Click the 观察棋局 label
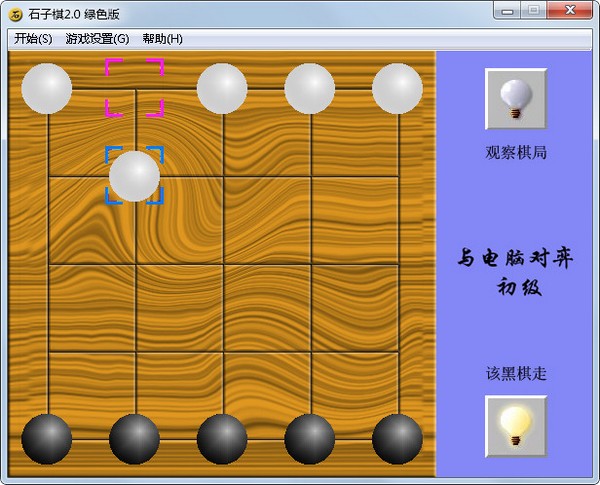Viewport: 600px width, 485px height. pos(516,152)
